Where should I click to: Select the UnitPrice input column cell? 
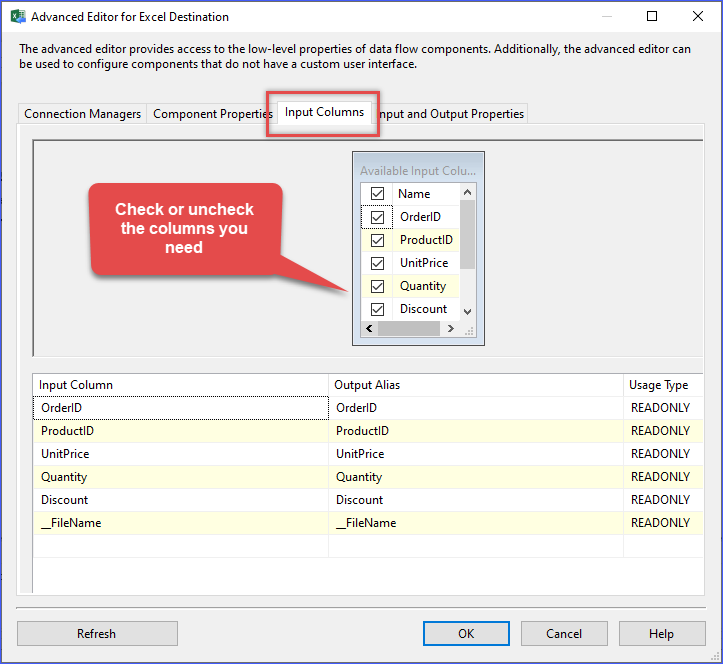point(181,454)
